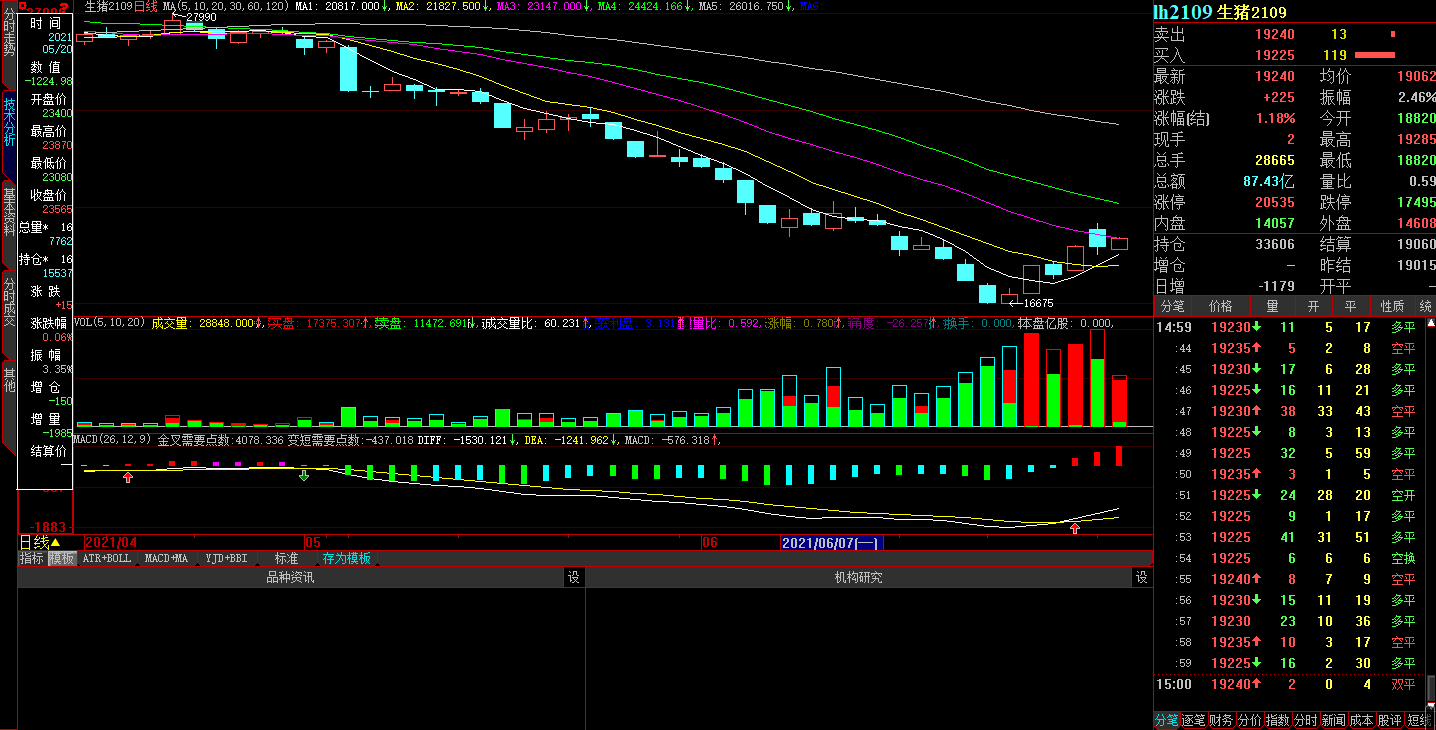The height and width of the screenshot is (730, 1436).
Task: Switch to the 指数 tab
Action: (x=1277, y=720)
